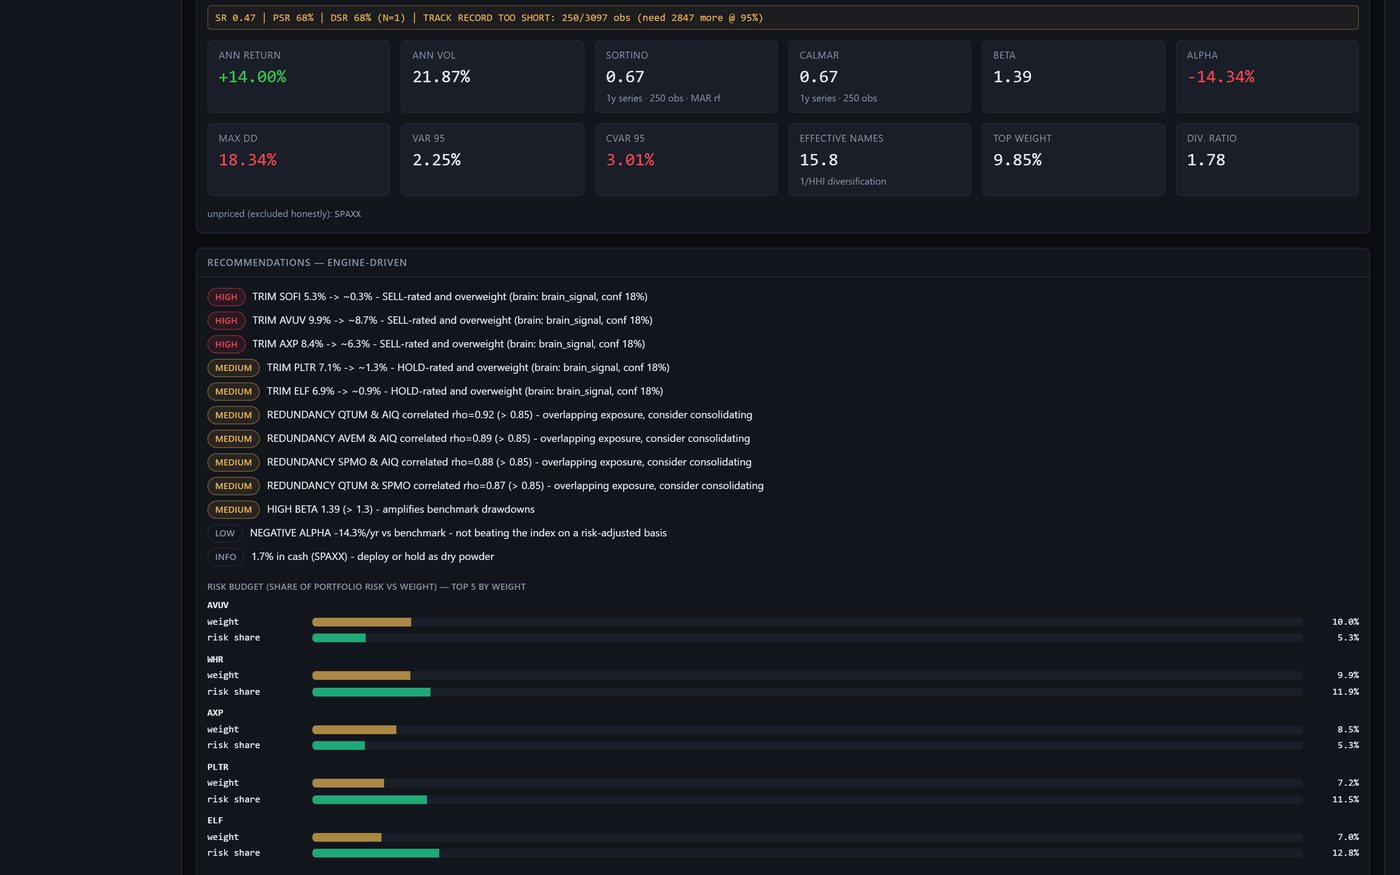The image size is (1400, 875).
Task: Click the PLTR weight bar
Action: pos(807,783)
